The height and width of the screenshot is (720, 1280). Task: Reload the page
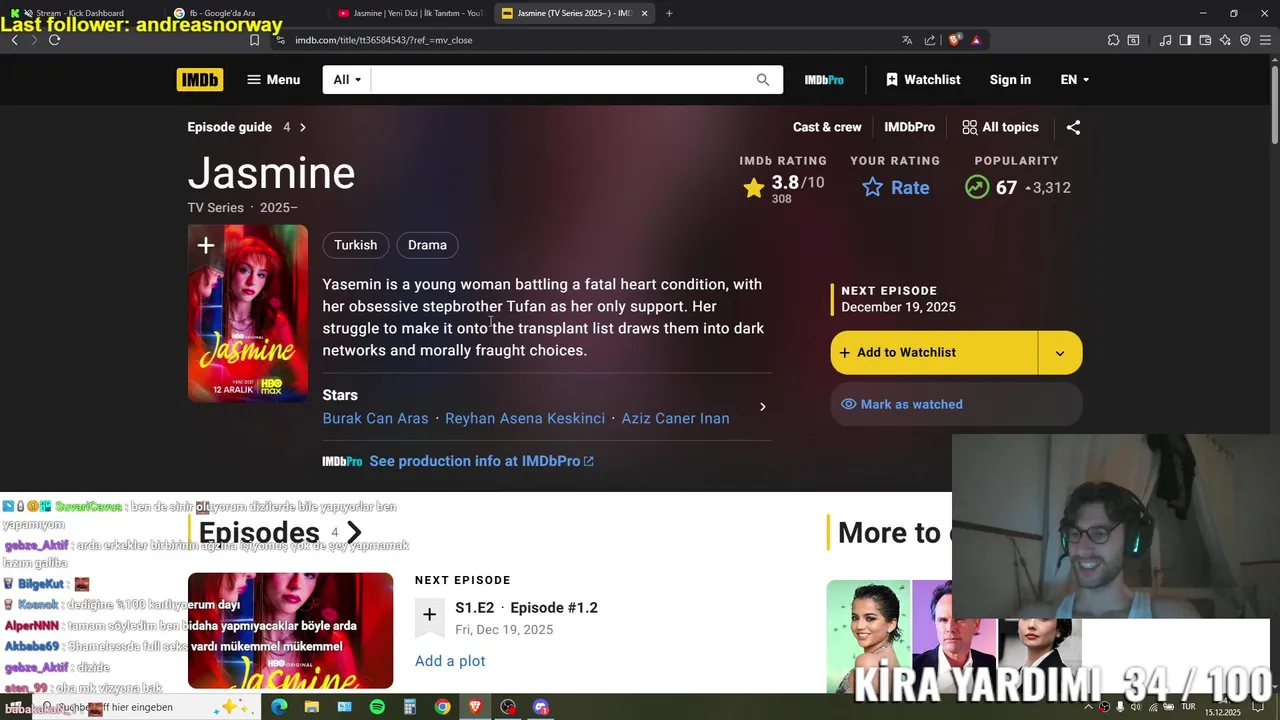tap(54, 40)
